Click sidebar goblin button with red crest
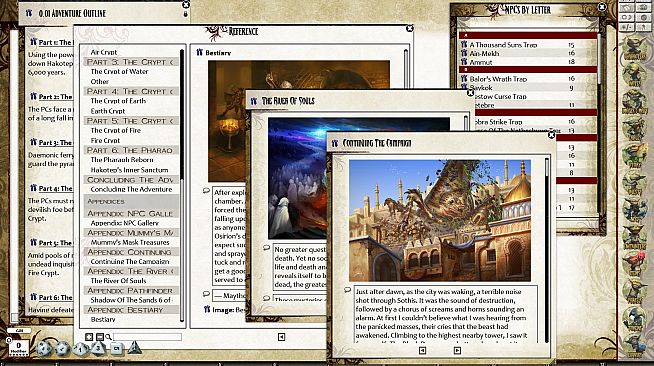 click(634, 262)
